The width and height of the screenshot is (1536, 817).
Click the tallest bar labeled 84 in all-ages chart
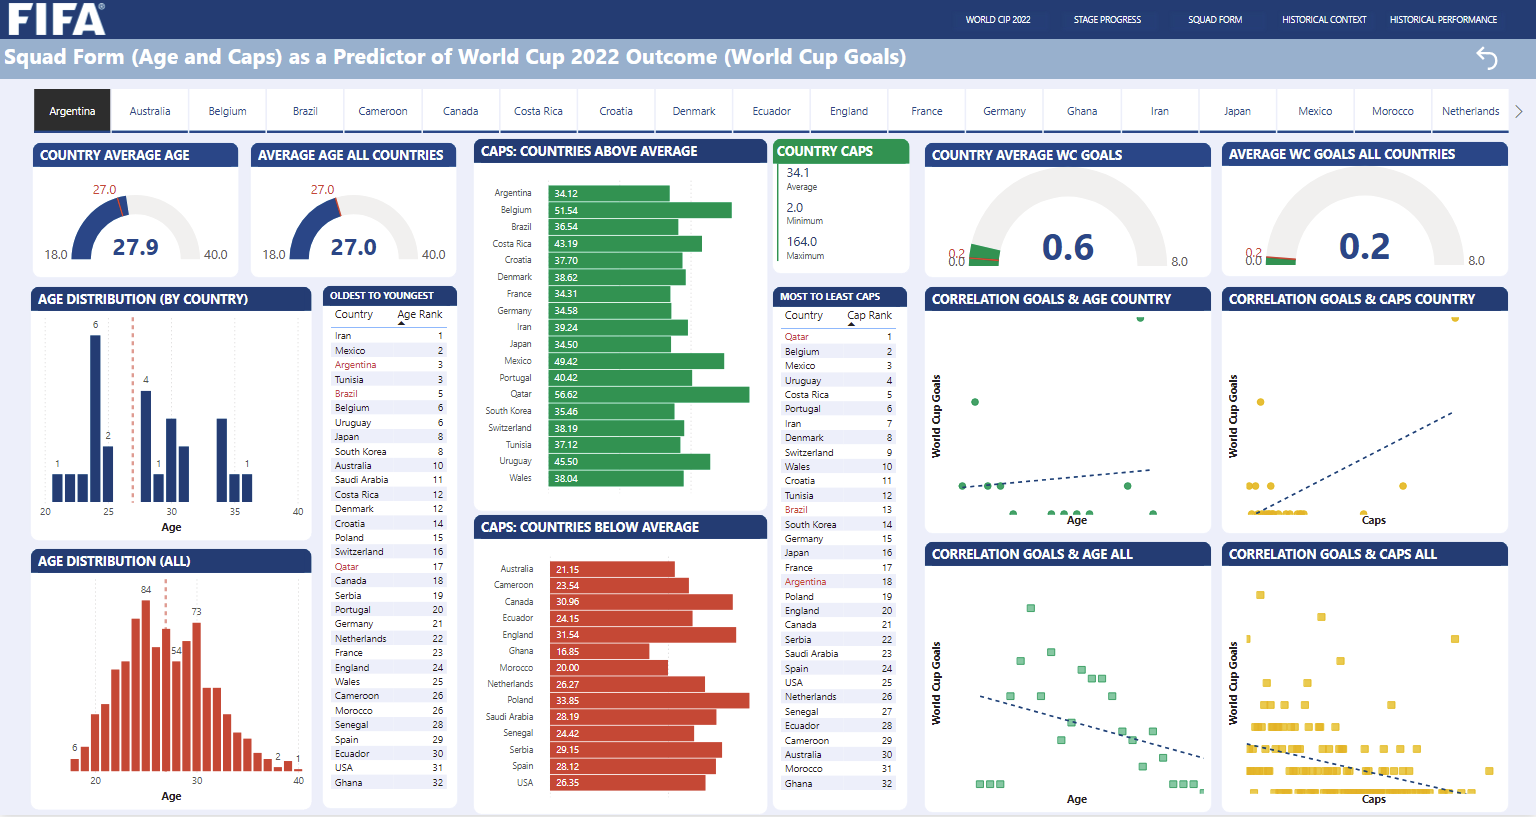click(x=146, y=685)
